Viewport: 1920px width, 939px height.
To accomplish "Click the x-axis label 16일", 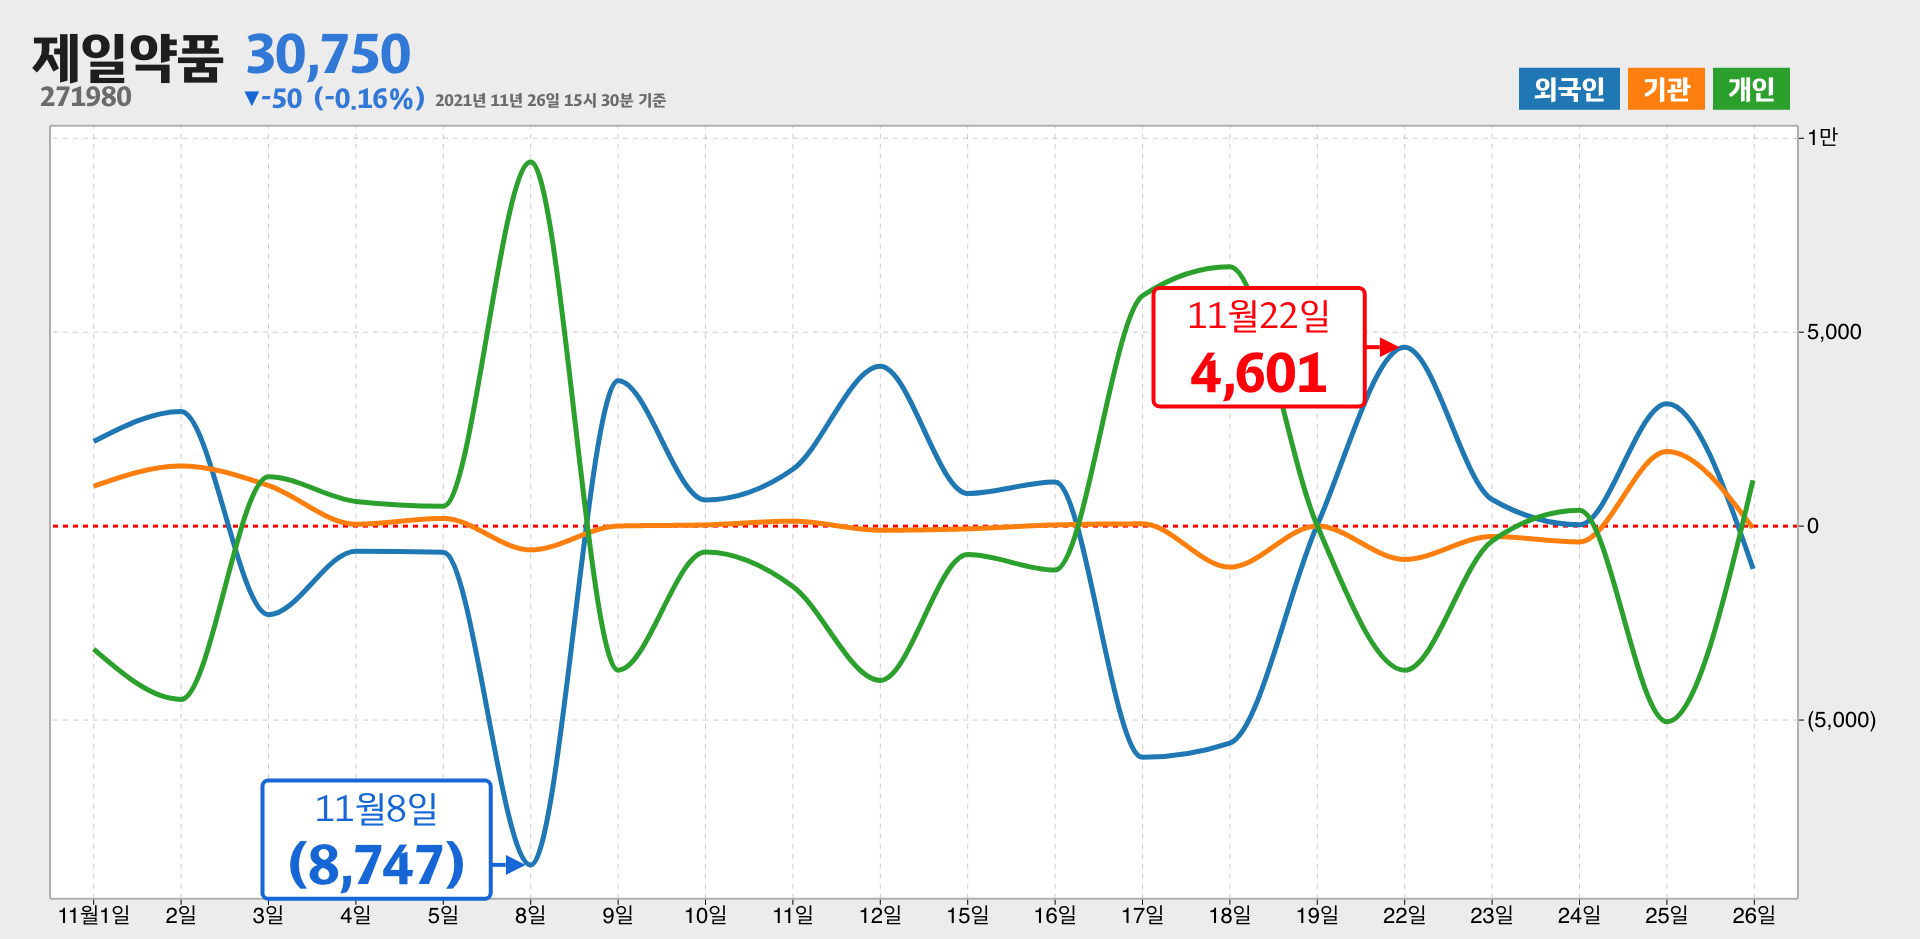I will (x=1055, y=915).
